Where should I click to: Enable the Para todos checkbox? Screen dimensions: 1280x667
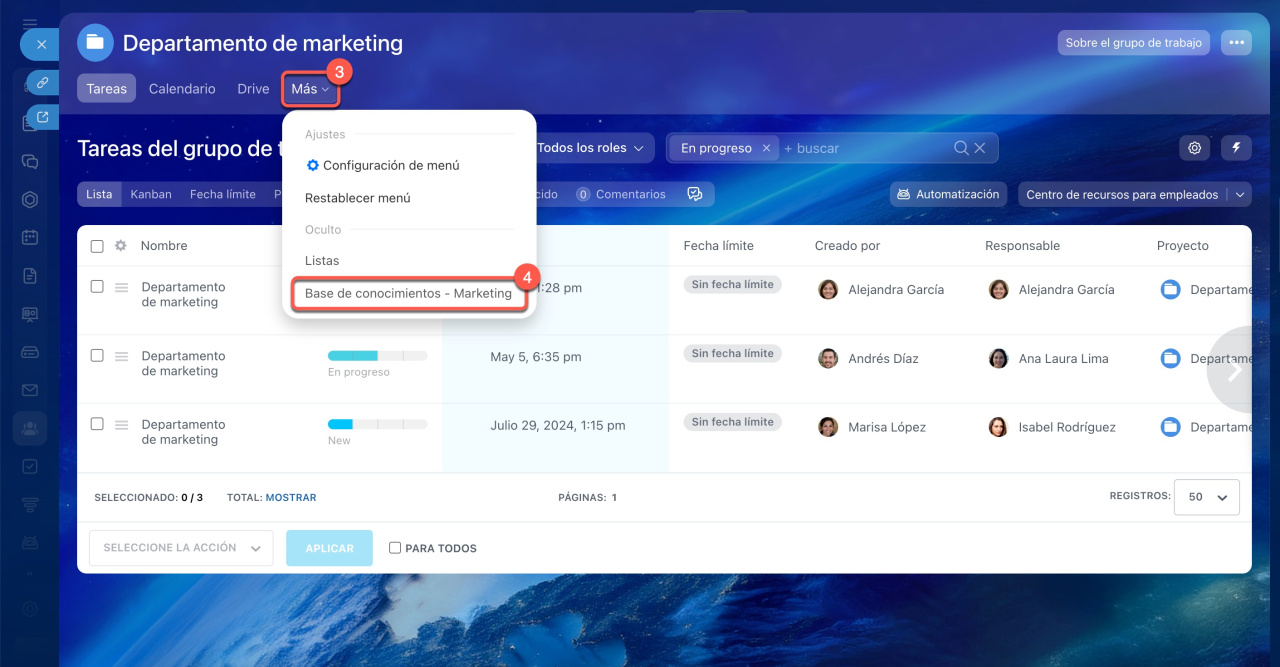[x=395, y=548]
